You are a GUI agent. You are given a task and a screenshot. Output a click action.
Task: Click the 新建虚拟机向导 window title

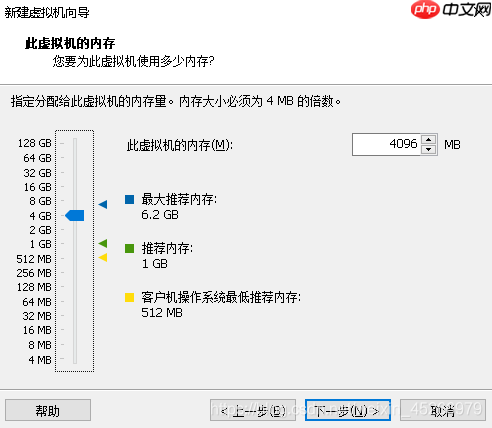47,13
